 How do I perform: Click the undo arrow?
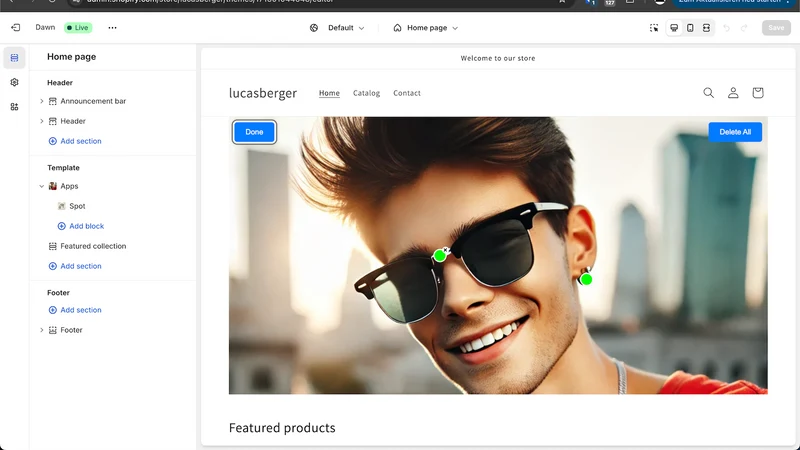727,28
